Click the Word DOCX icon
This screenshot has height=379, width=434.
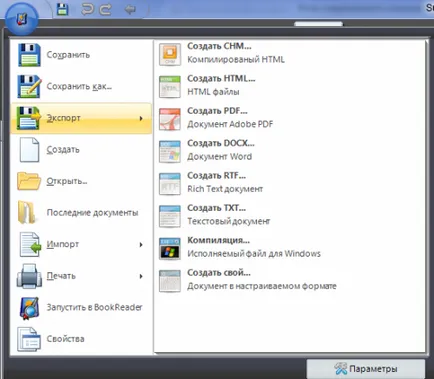tap(170, 151)
